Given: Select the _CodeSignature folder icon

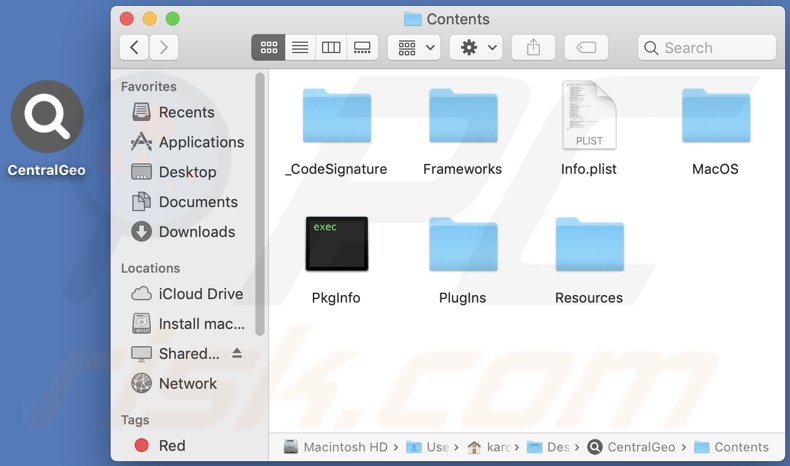Looking at the screenshot, I should [337, 116].
